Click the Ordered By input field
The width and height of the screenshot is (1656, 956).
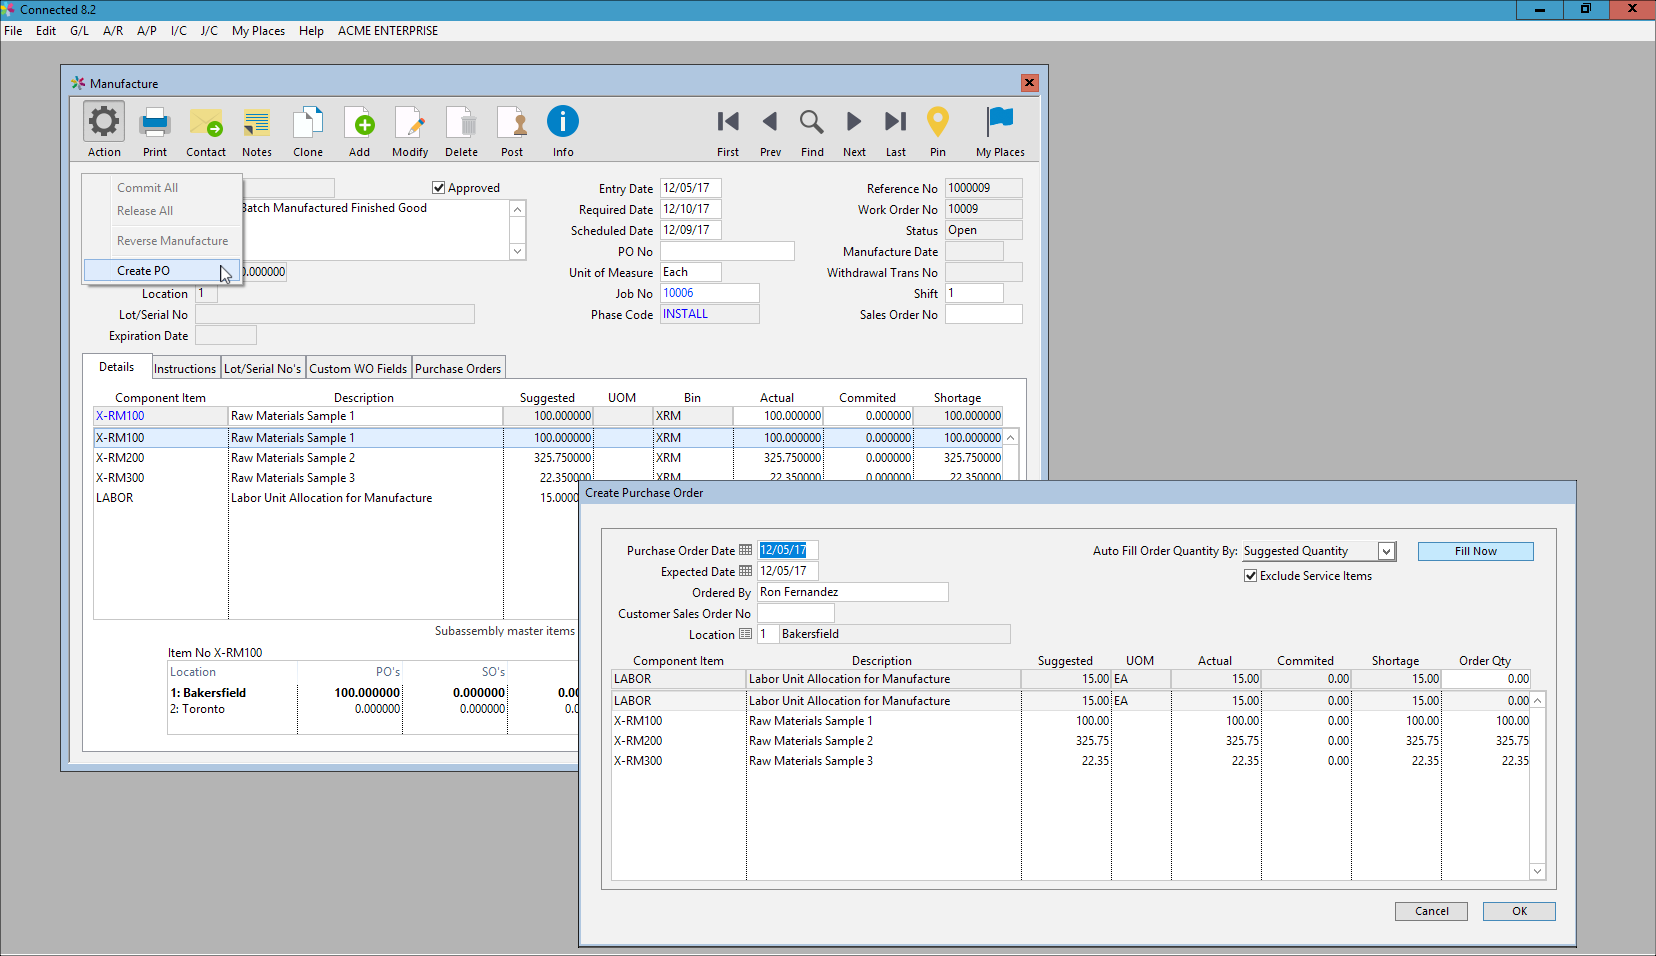pos(852,592)
